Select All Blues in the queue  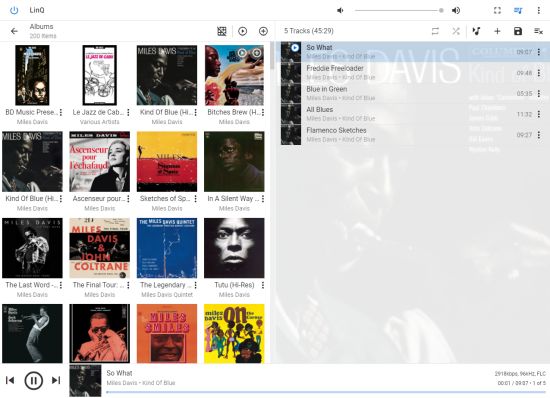click(414, 114)
